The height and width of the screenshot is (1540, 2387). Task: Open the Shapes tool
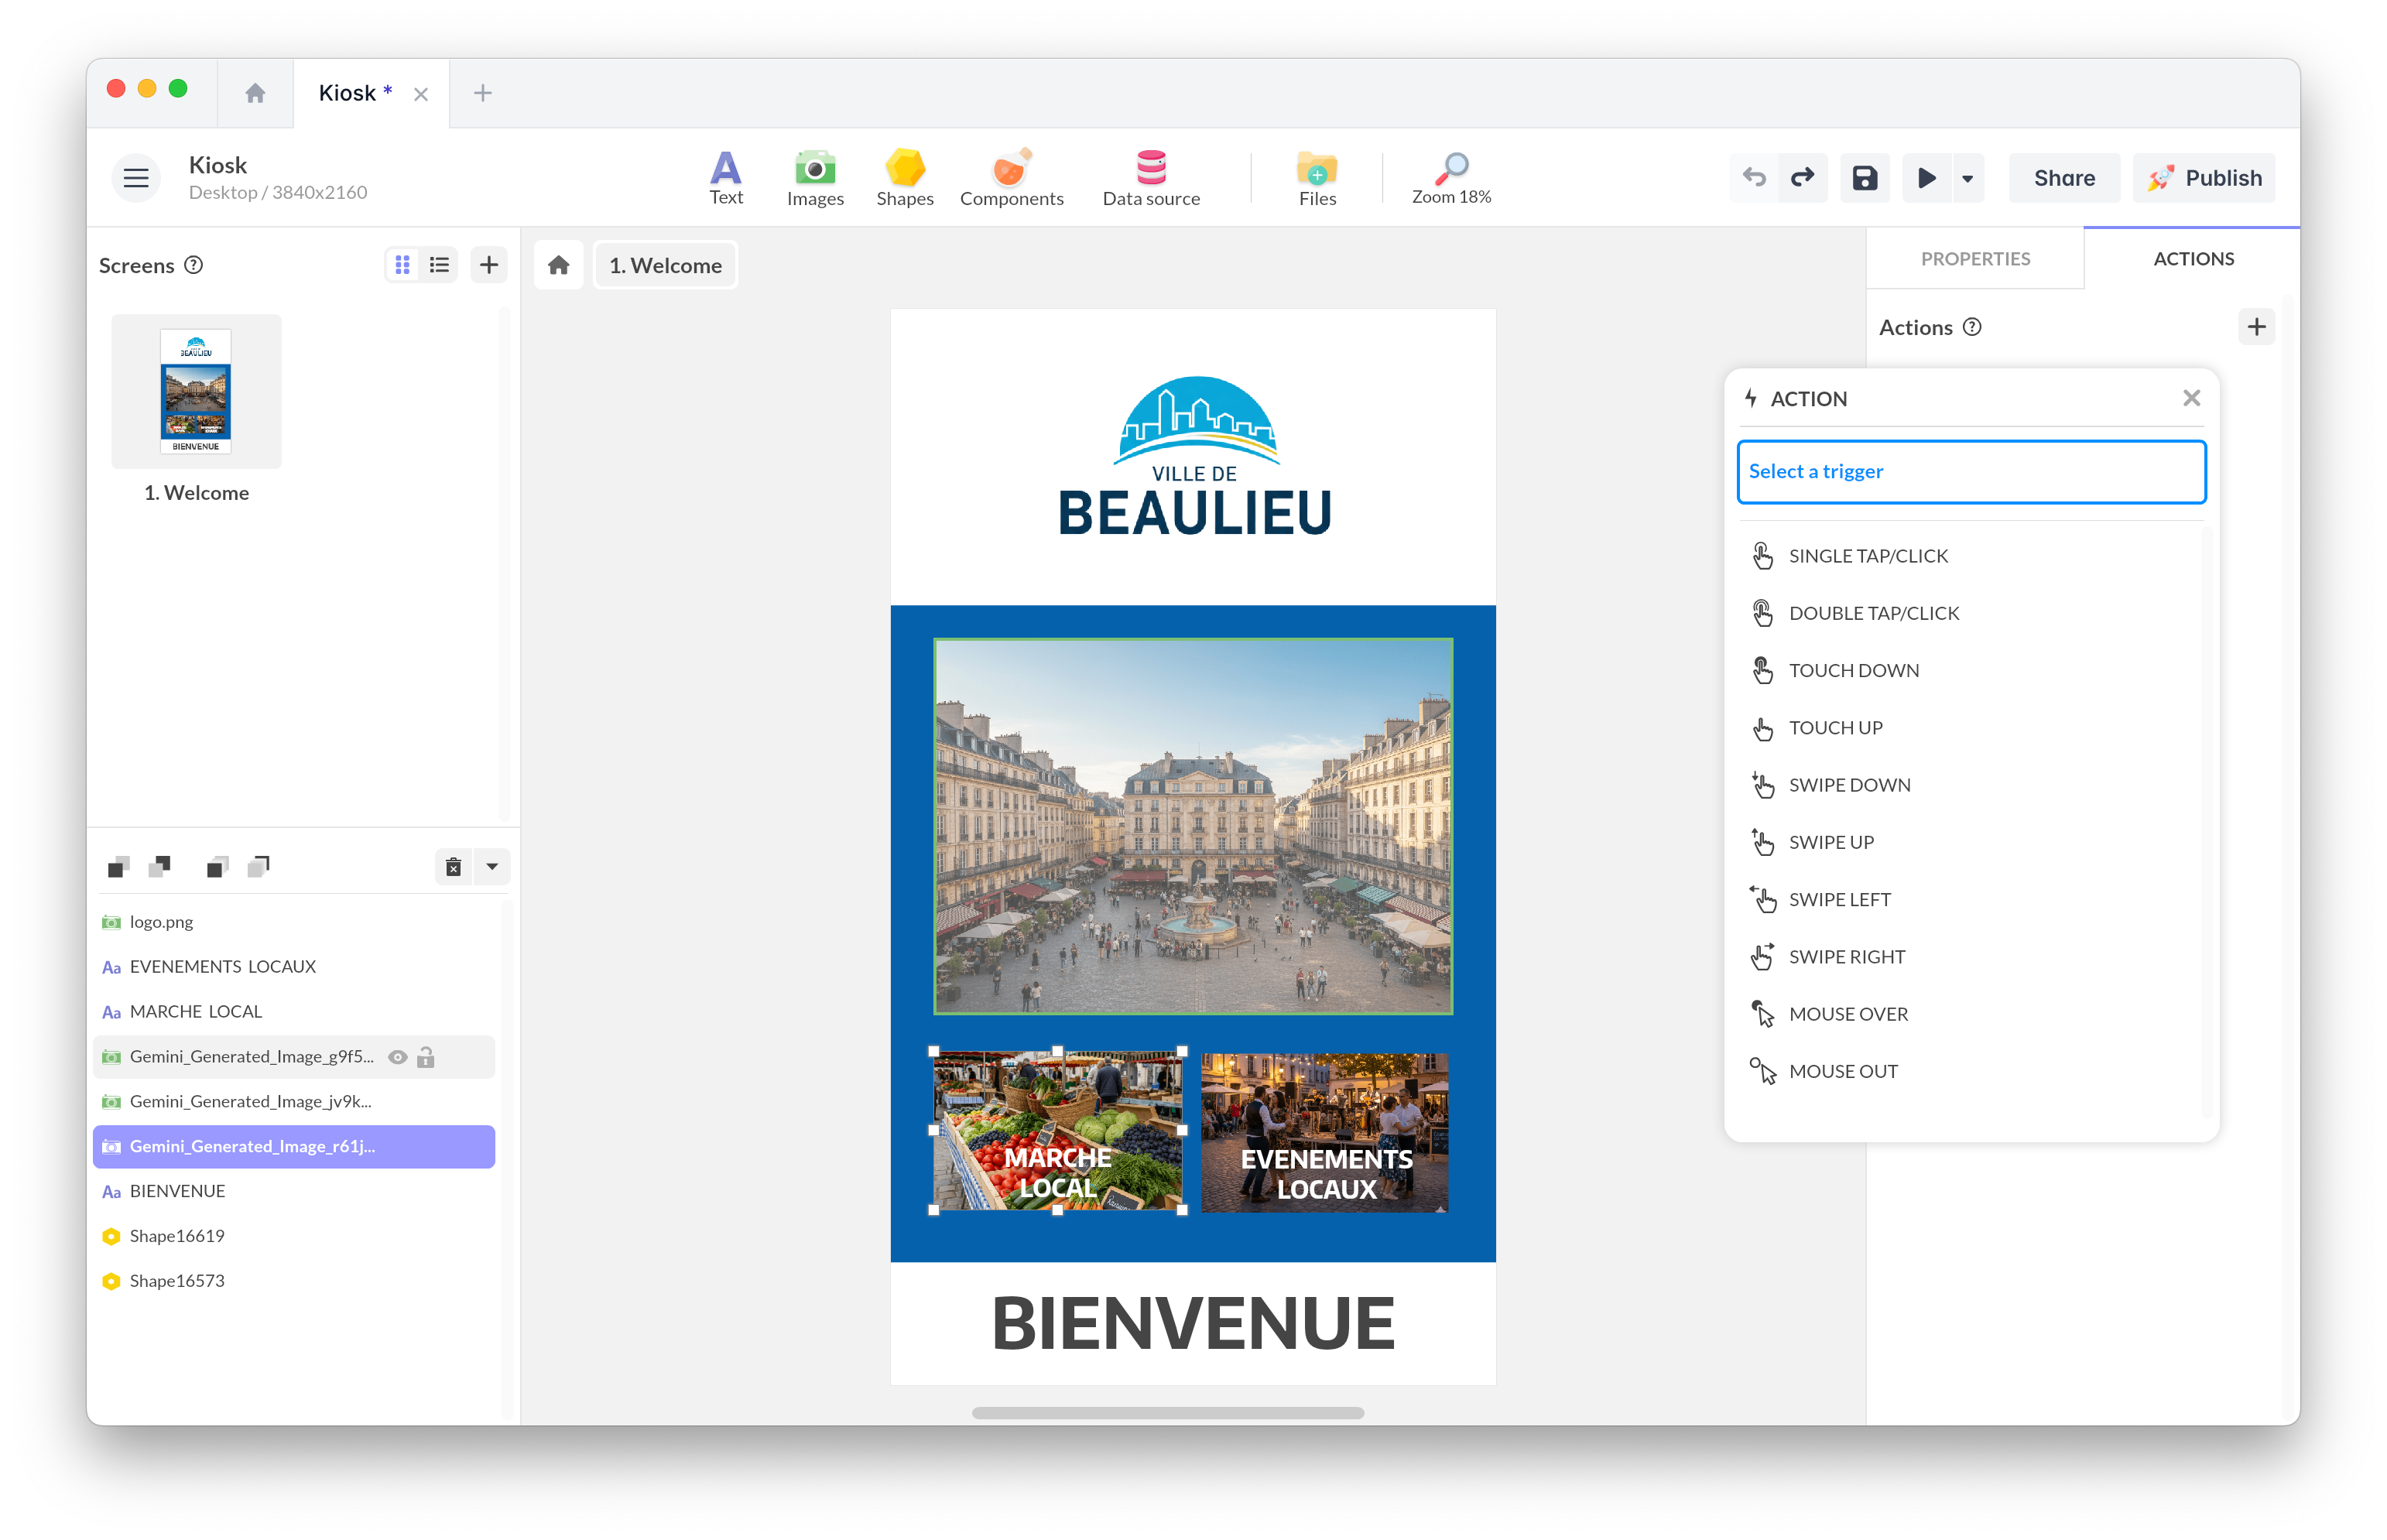(904, 177)
